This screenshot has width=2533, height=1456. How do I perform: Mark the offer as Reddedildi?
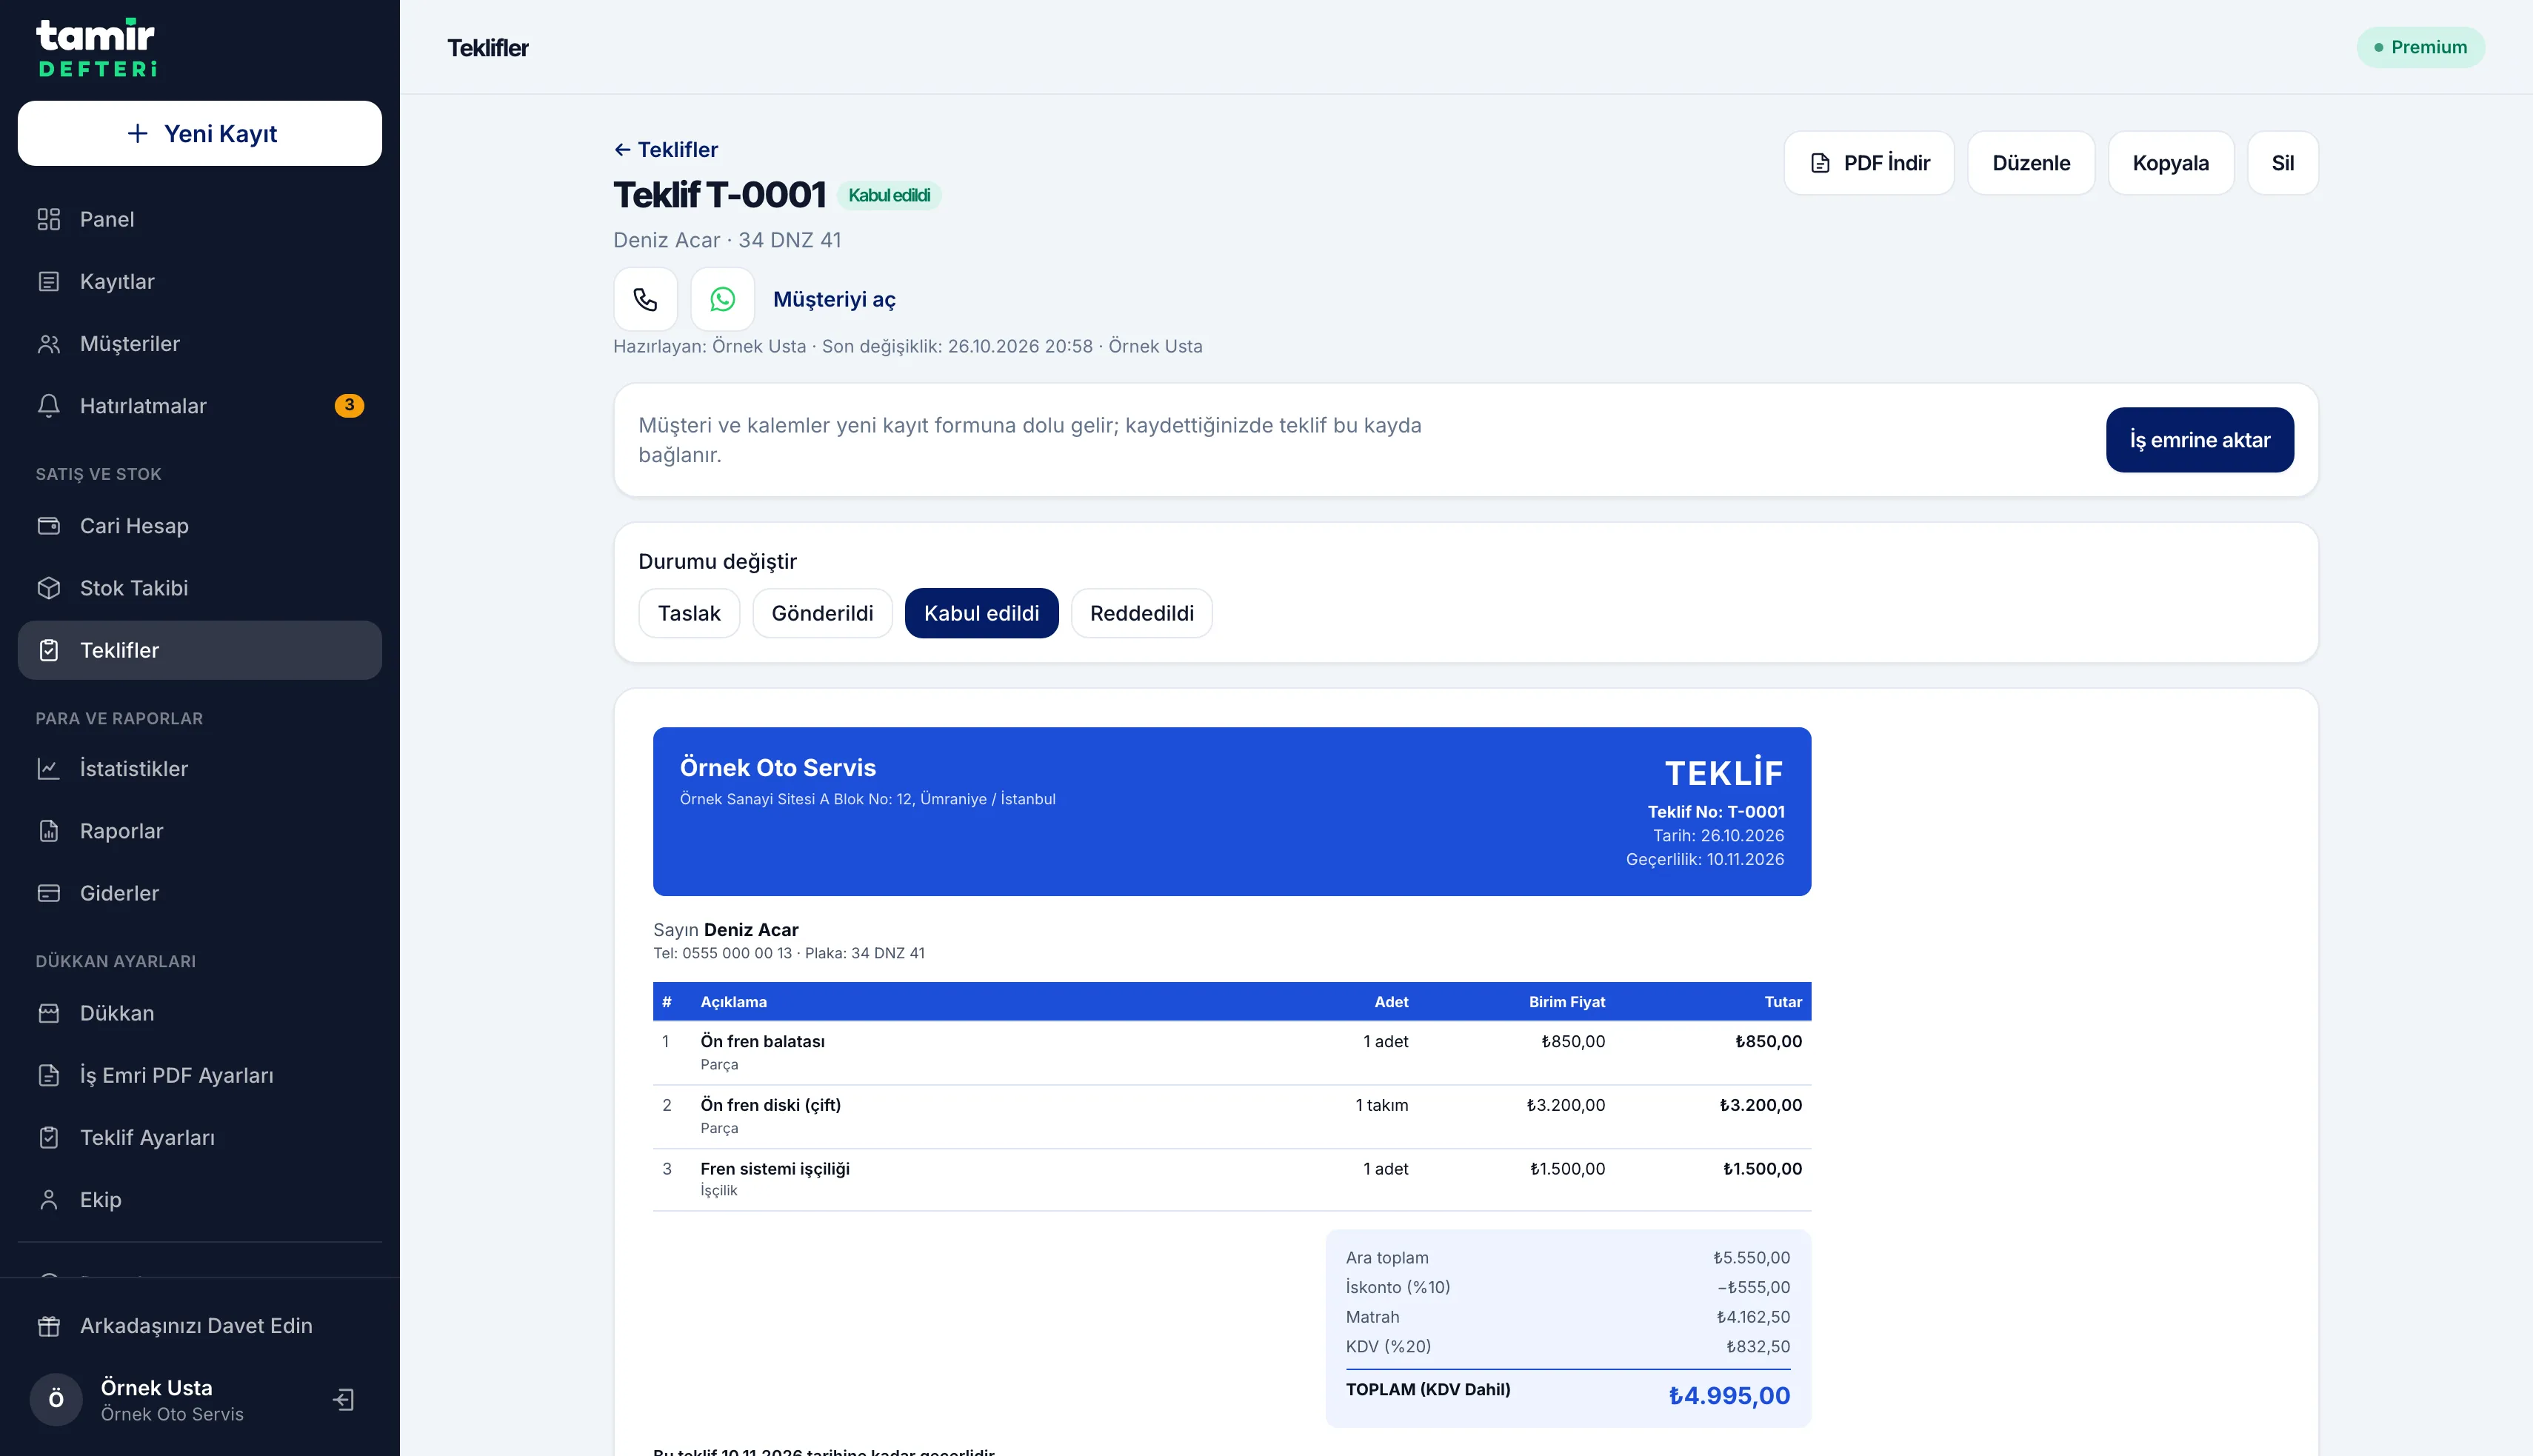pyautogui.click(x=1141, y=613)
